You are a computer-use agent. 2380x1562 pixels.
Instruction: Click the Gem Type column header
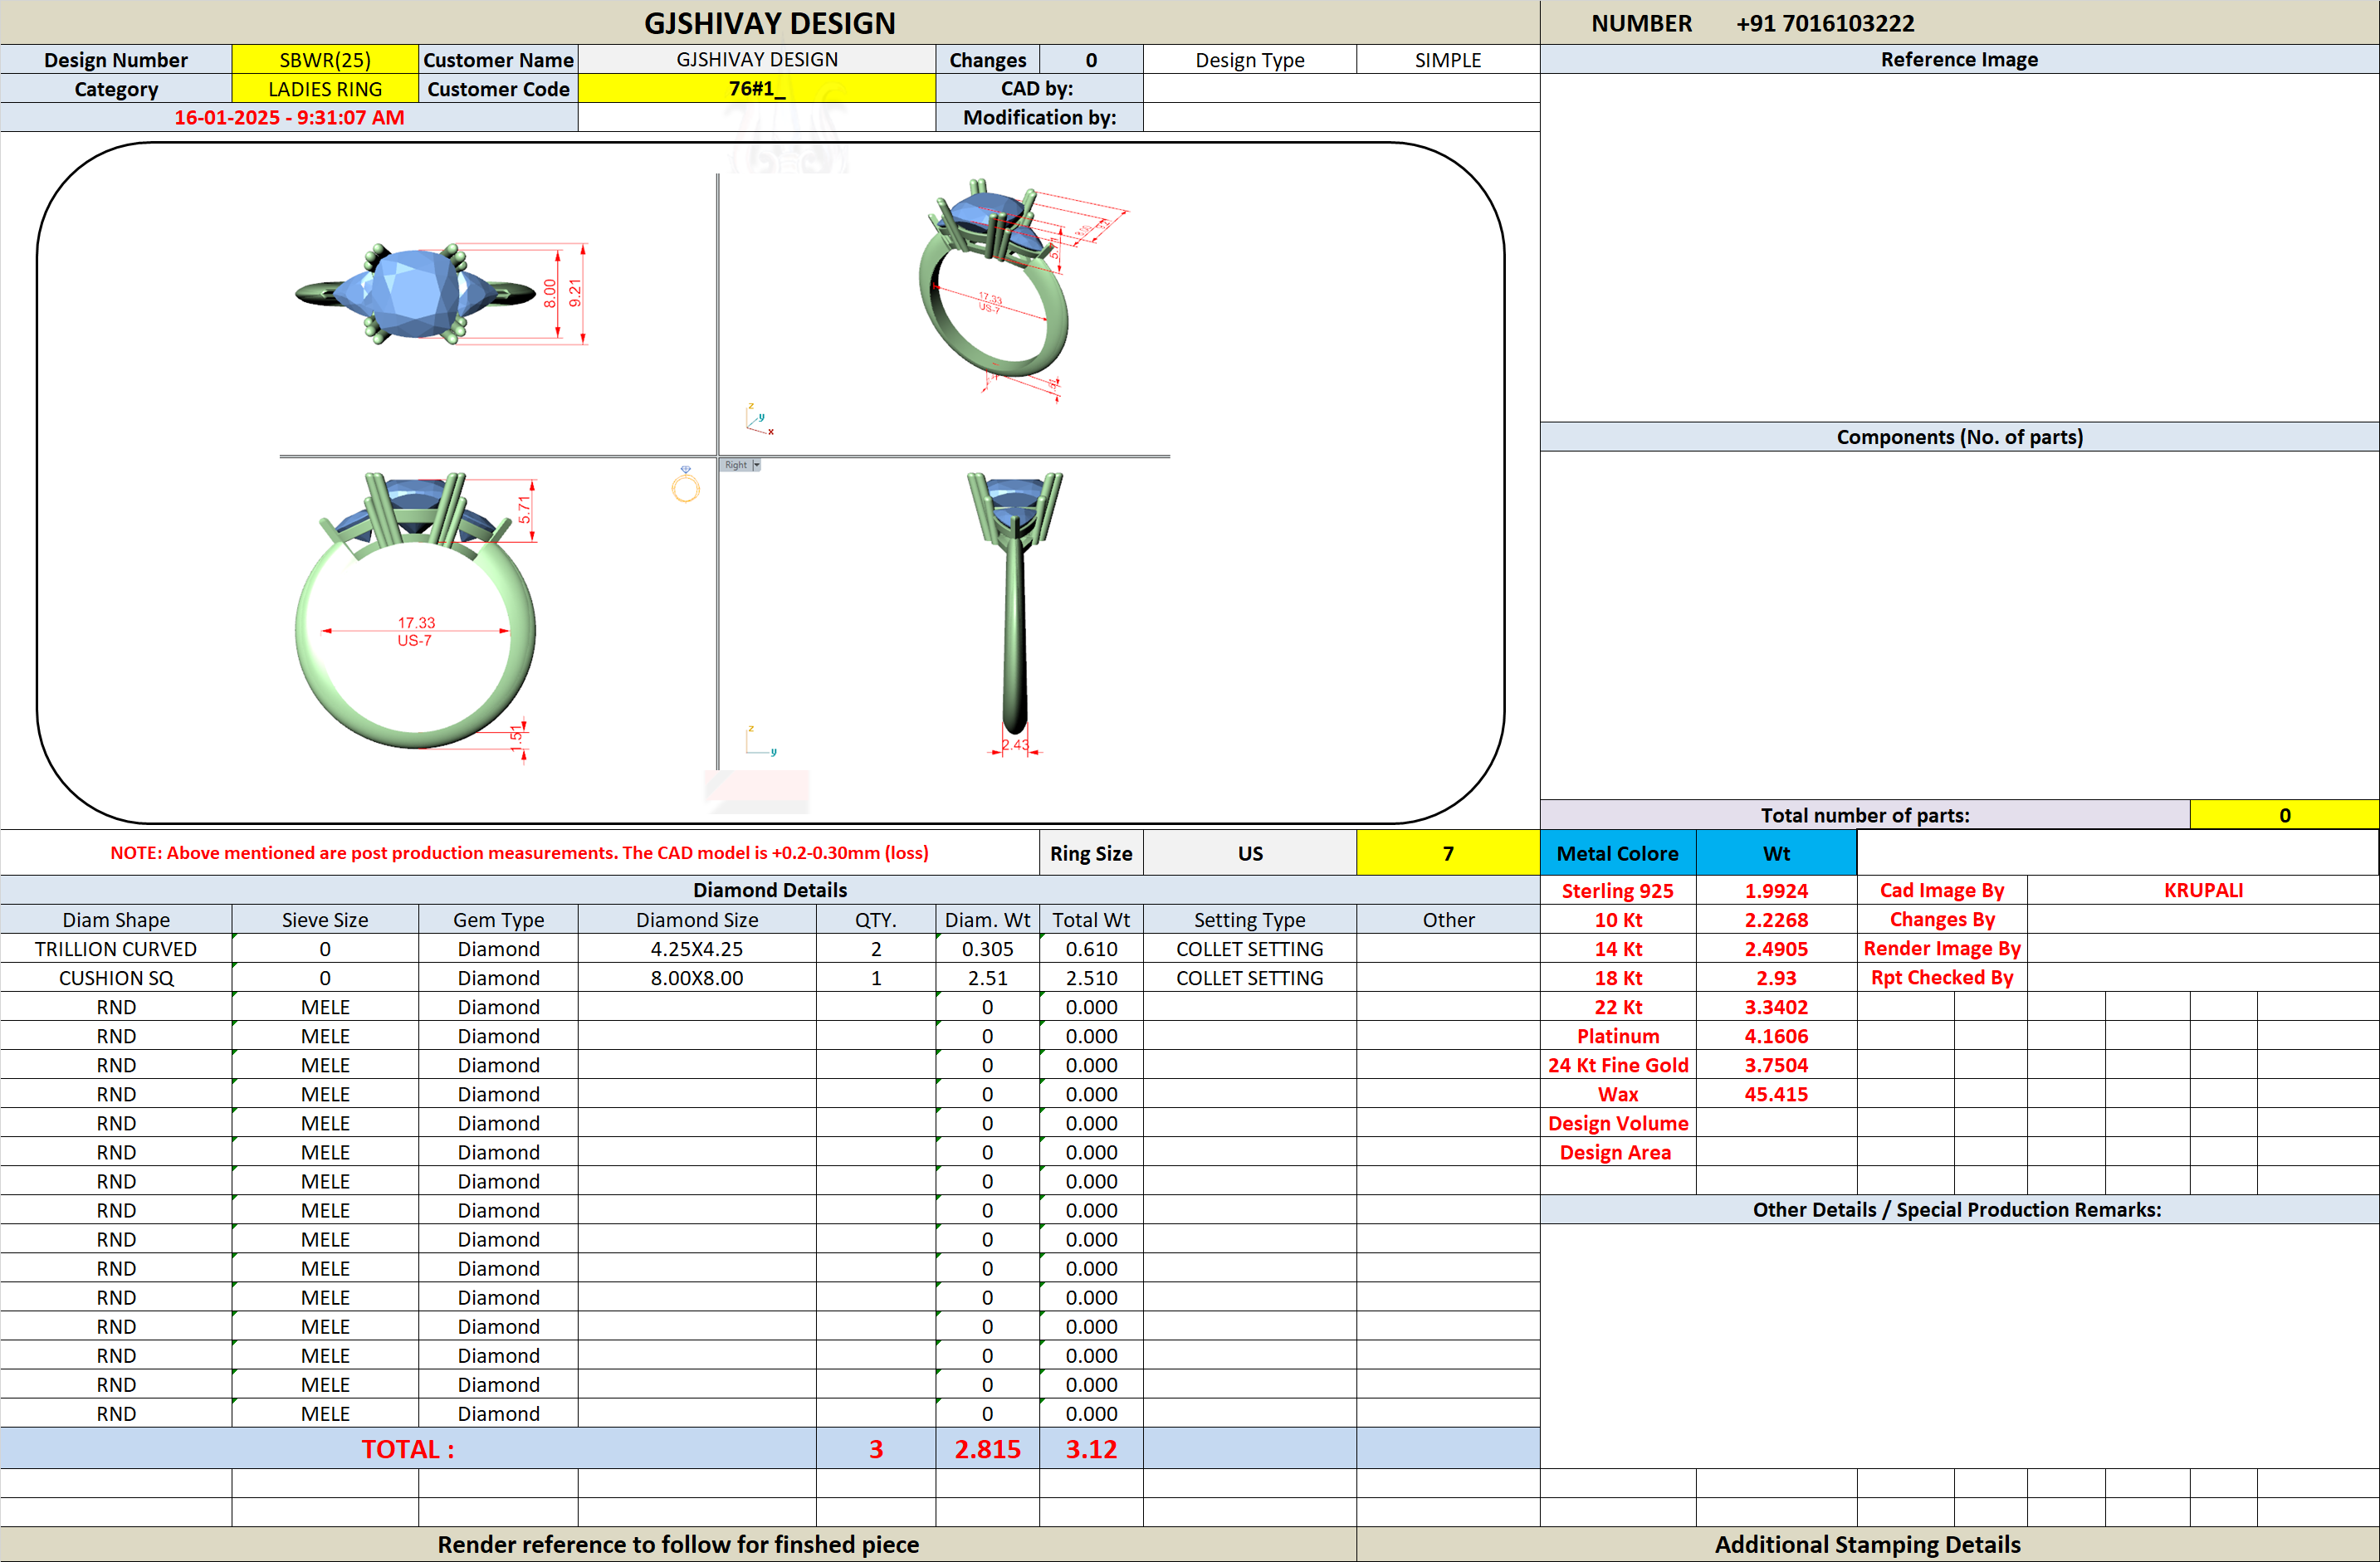coord(498,920)
